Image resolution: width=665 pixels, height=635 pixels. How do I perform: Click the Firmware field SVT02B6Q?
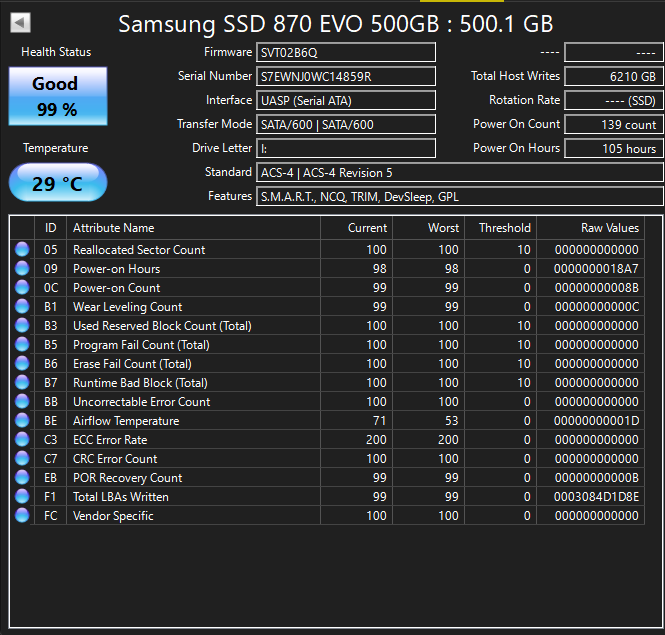pos(346,53)
